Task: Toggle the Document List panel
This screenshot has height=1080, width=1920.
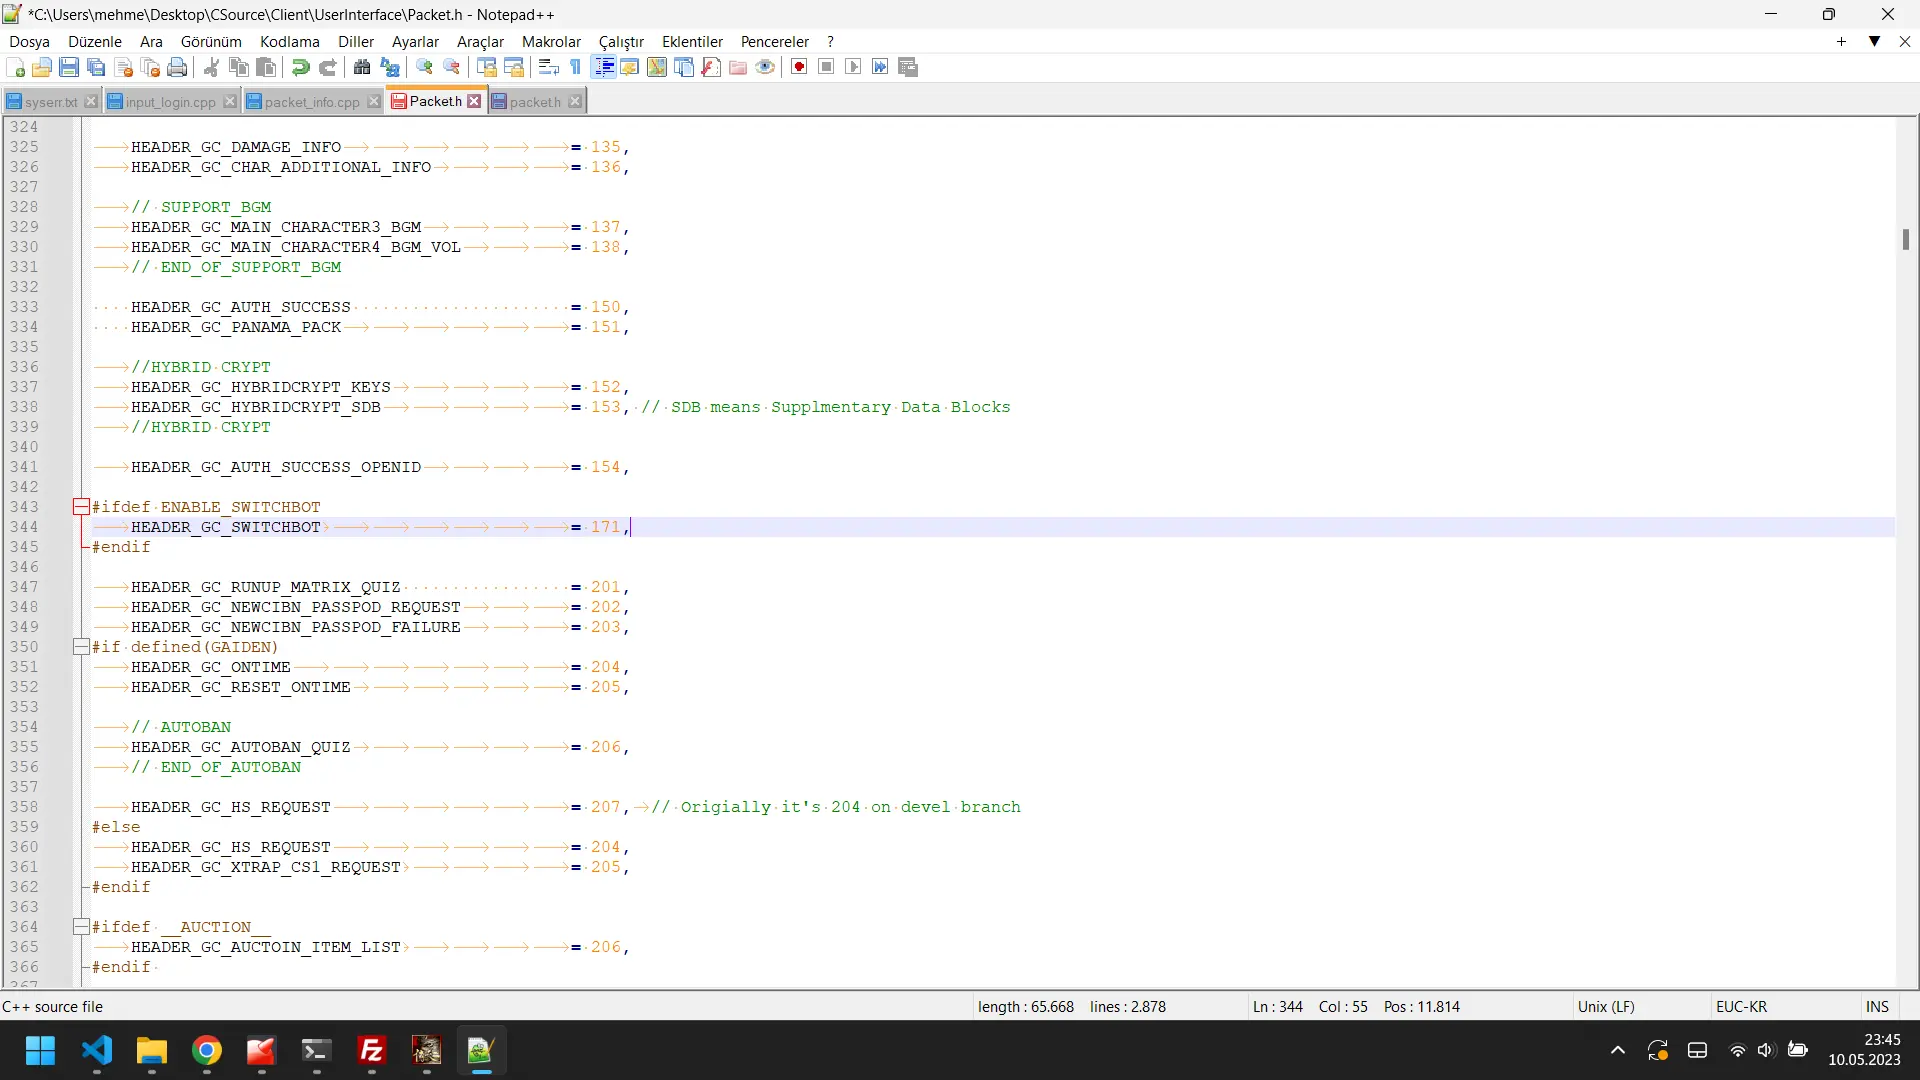Action: (684, 67)
